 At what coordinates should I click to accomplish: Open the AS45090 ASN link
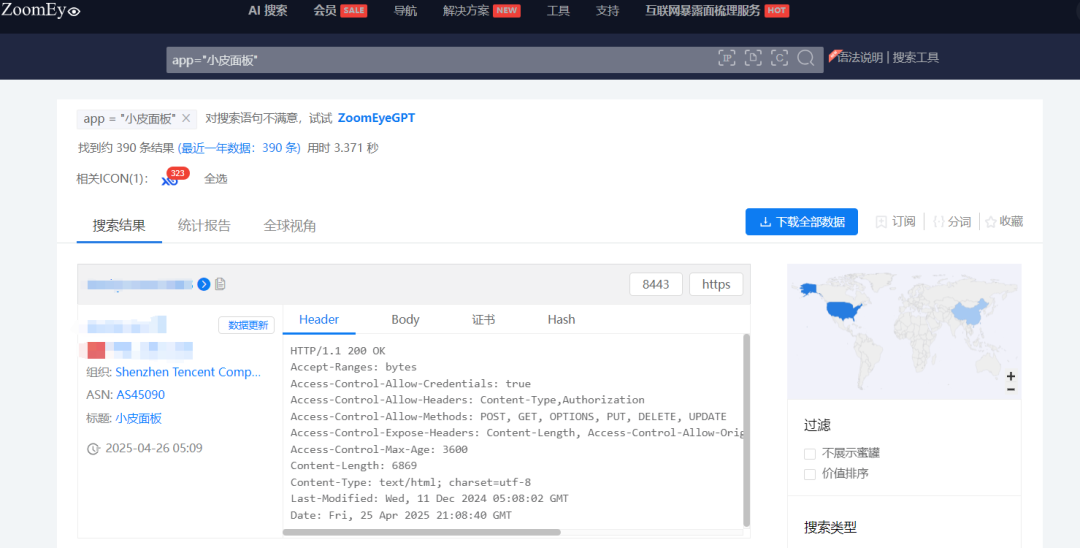pyautogui.click(x=141, y=394)
